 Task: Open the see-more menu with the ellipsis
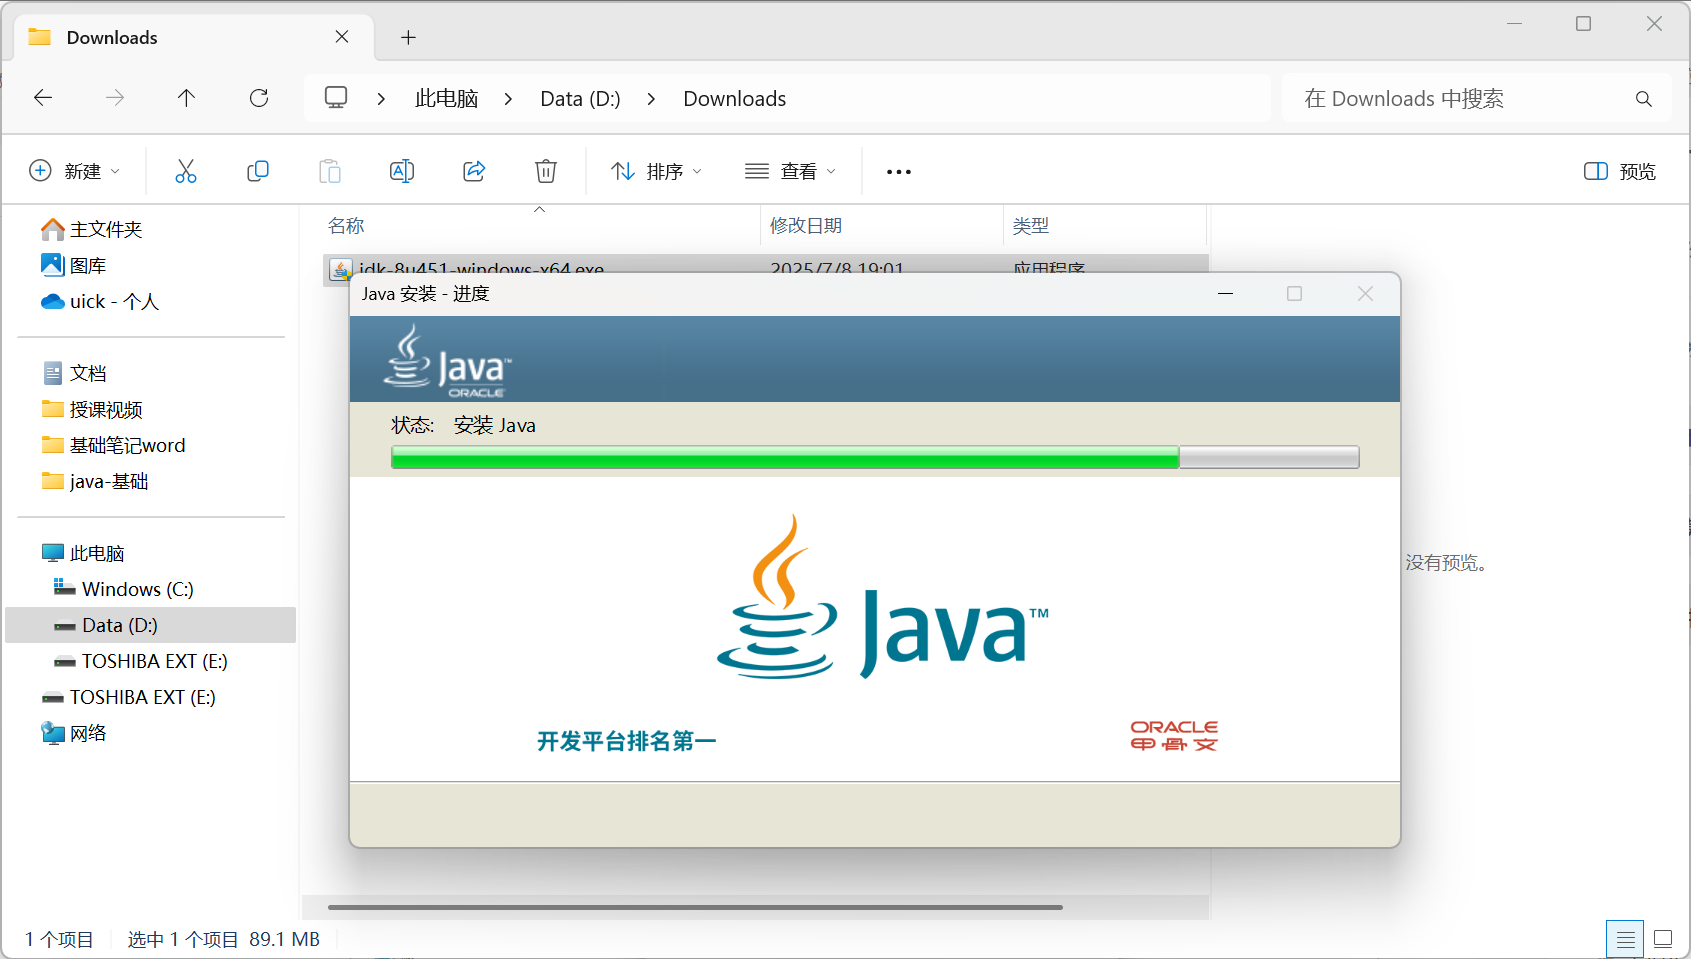(x=897, y=170)
